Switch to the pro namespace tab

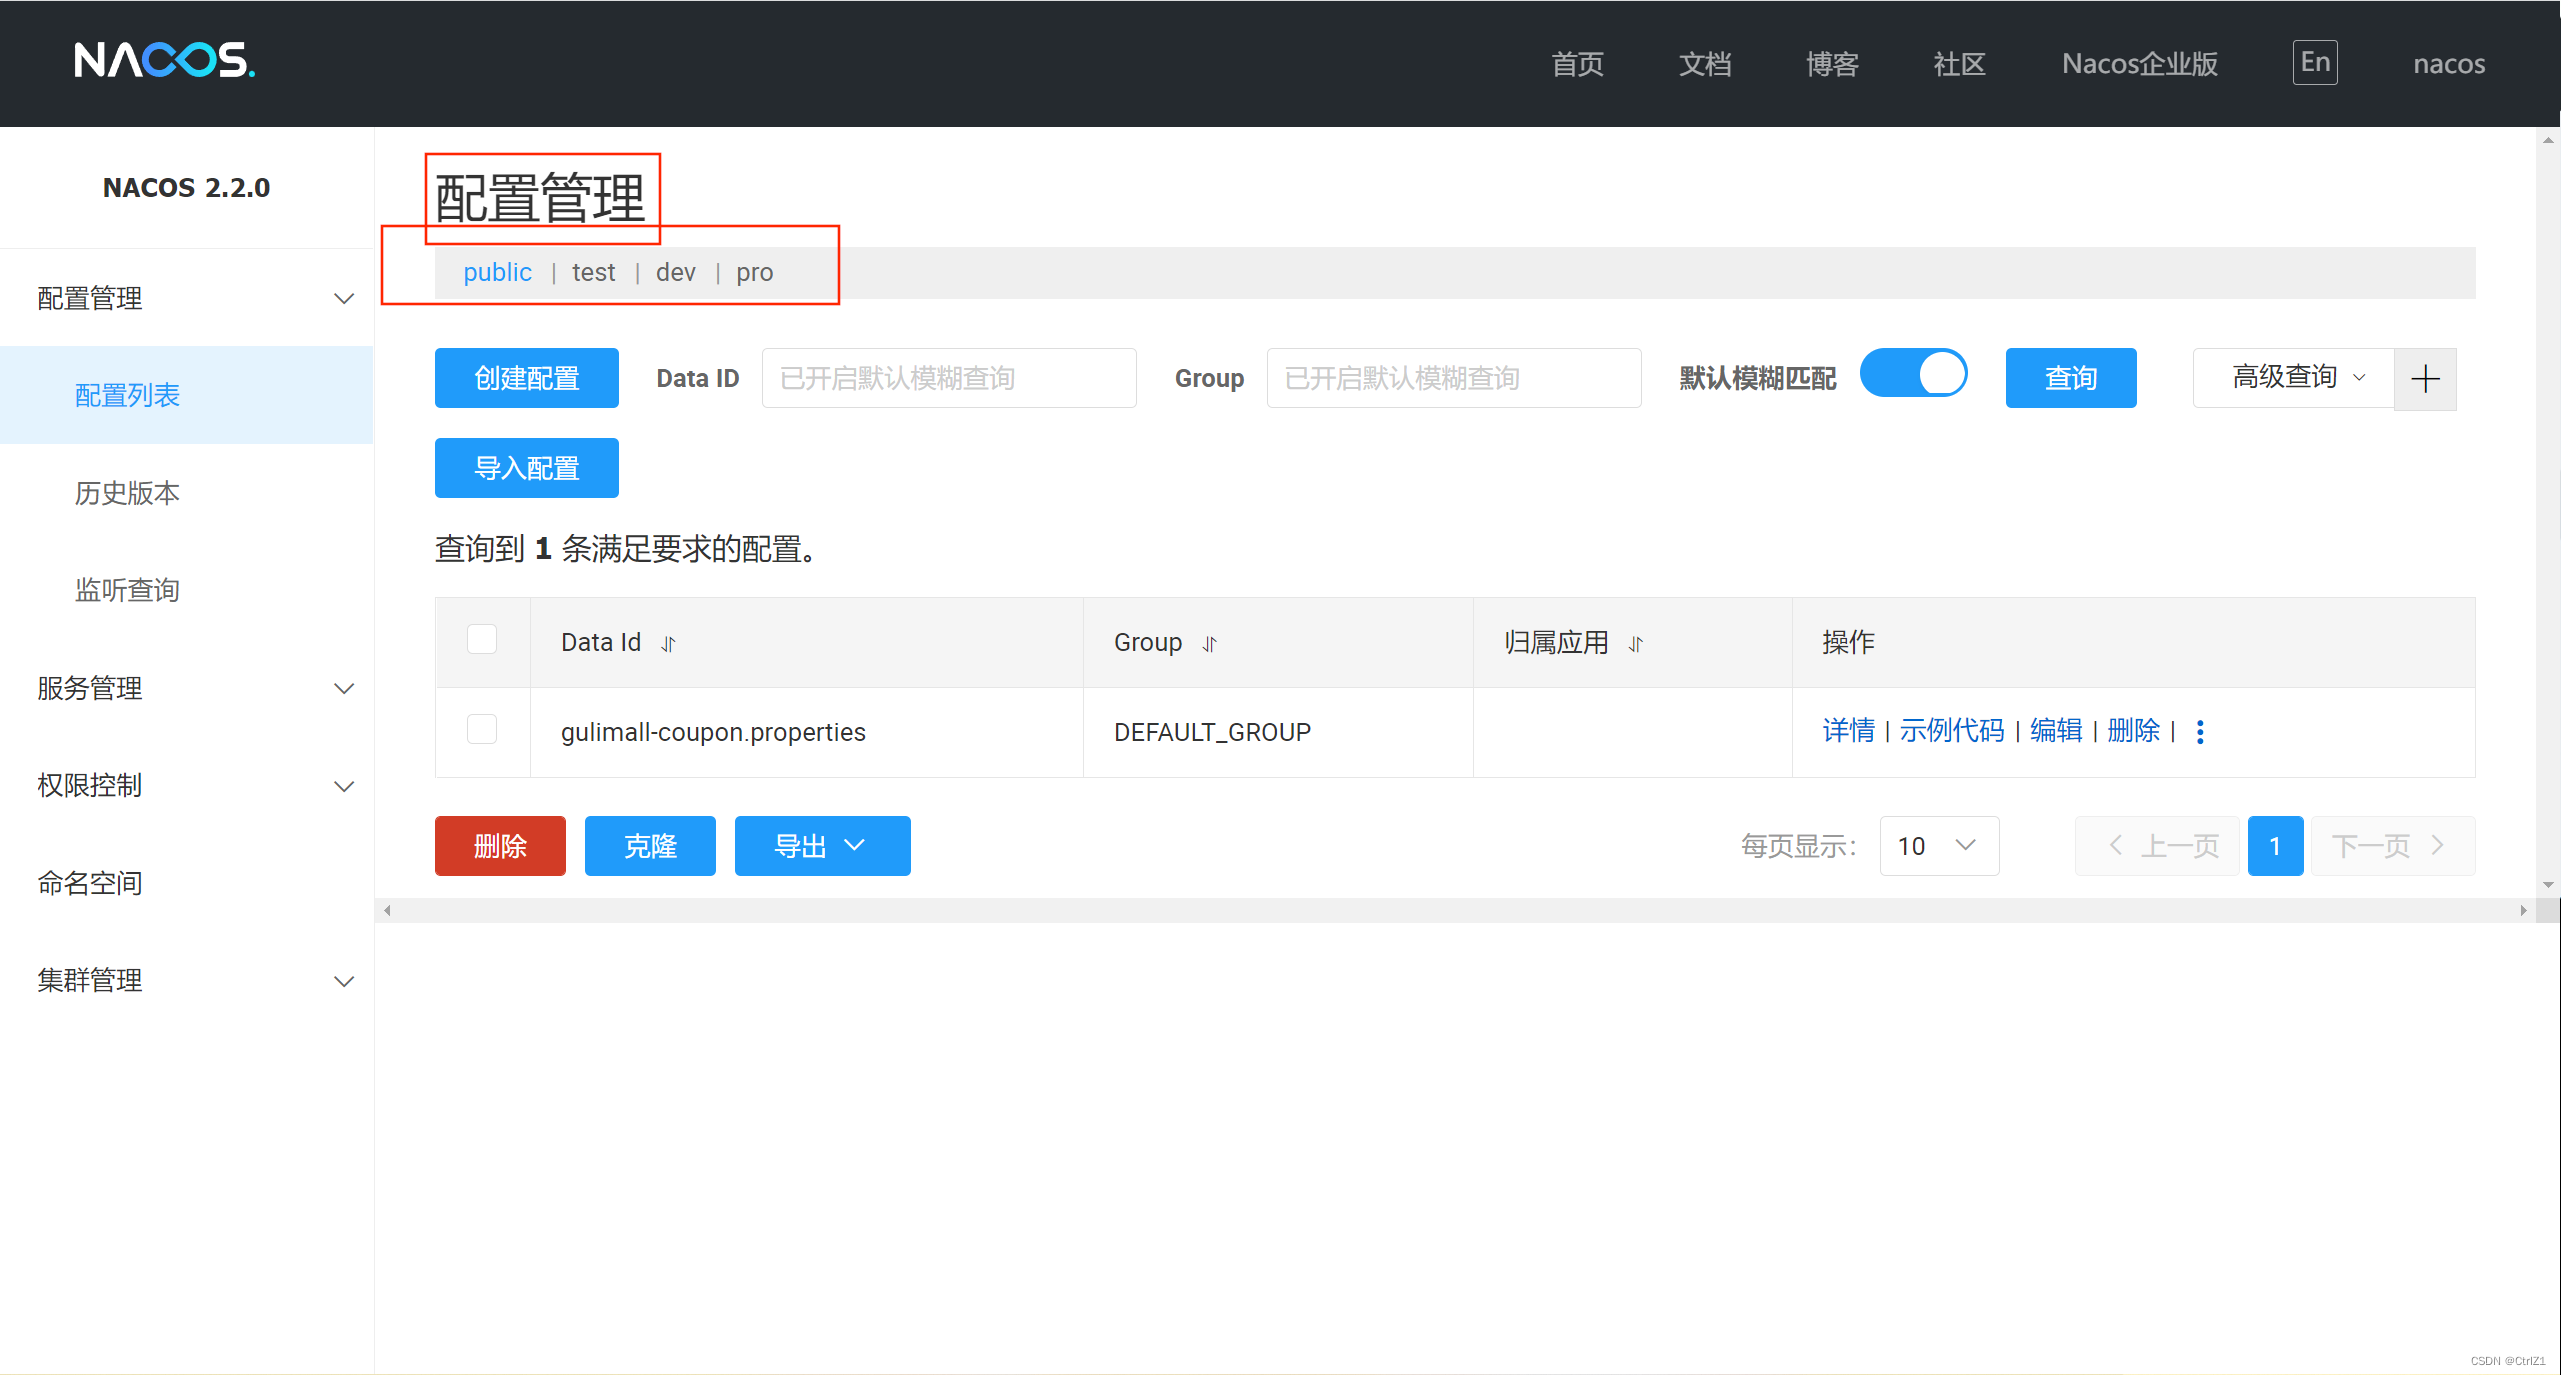[754, 272]
